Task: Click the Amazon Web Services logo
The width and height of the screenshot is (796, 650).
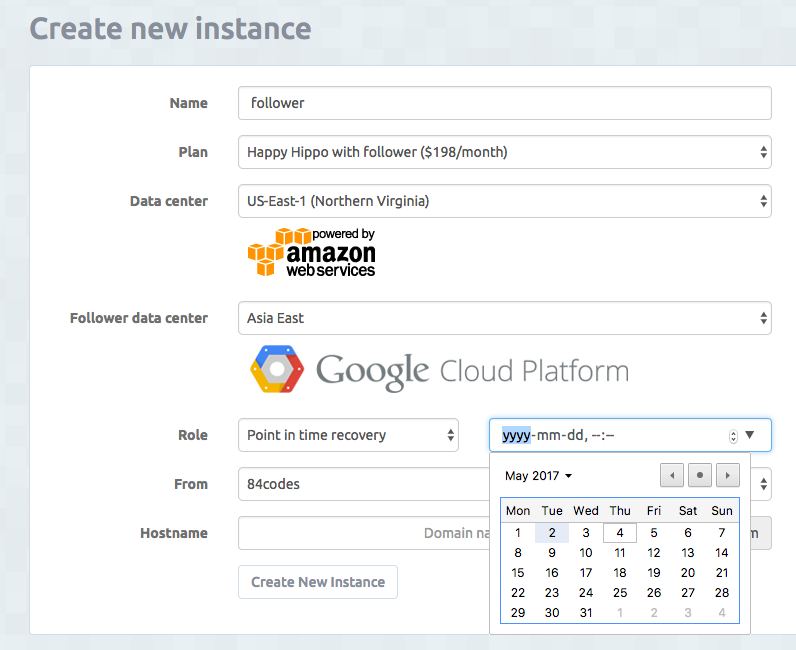Action: click(311, 252)
